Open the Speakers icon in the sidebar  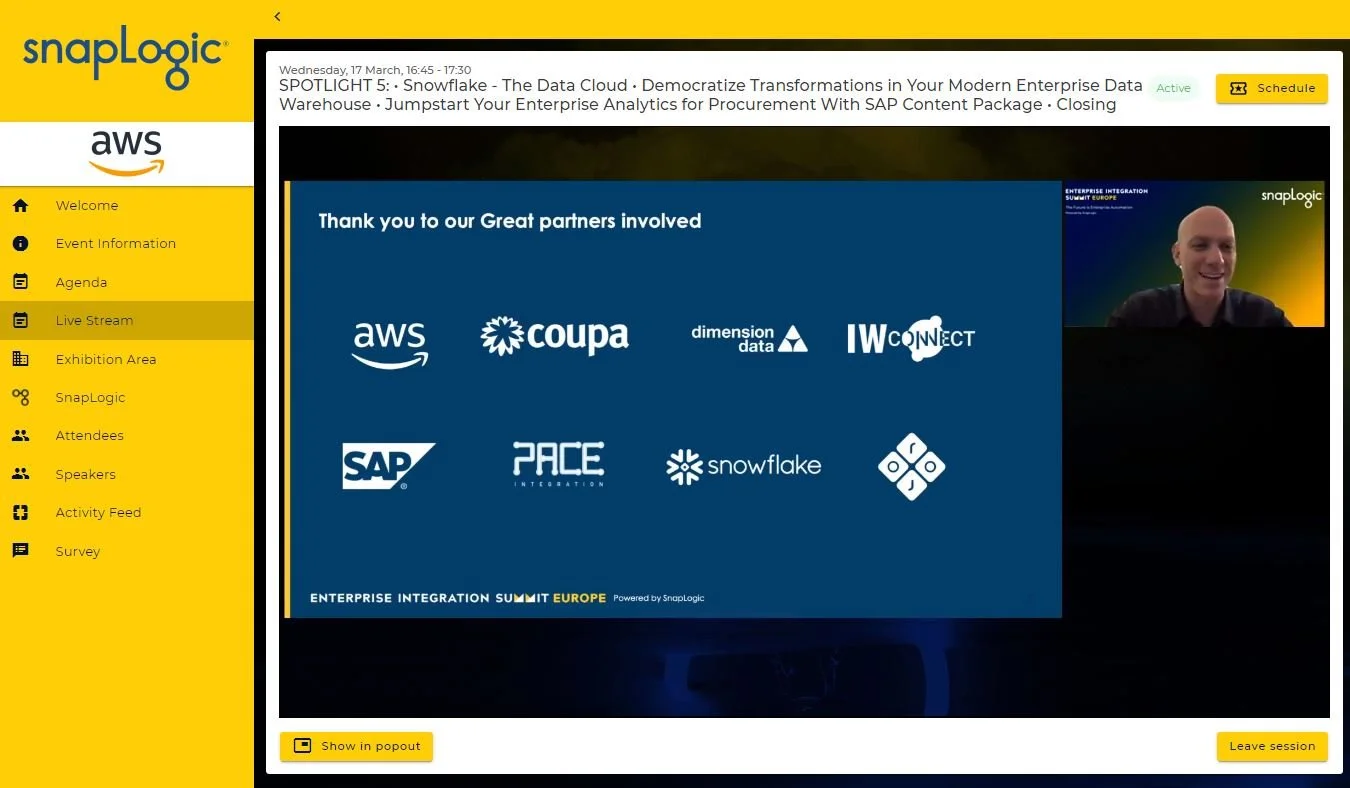click(20, 474)
